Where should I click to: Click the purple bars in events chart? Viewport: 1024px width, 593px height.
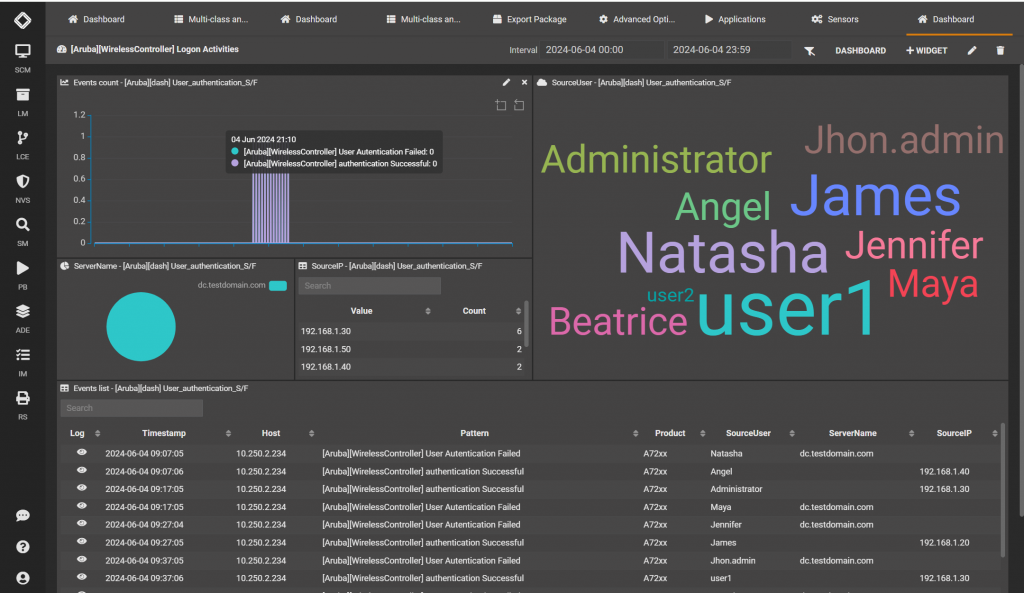coord(270,208)
